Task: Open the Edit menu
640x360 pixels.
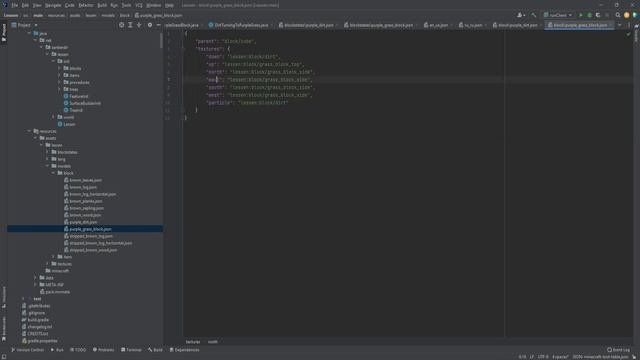Action: pos(25,5)
